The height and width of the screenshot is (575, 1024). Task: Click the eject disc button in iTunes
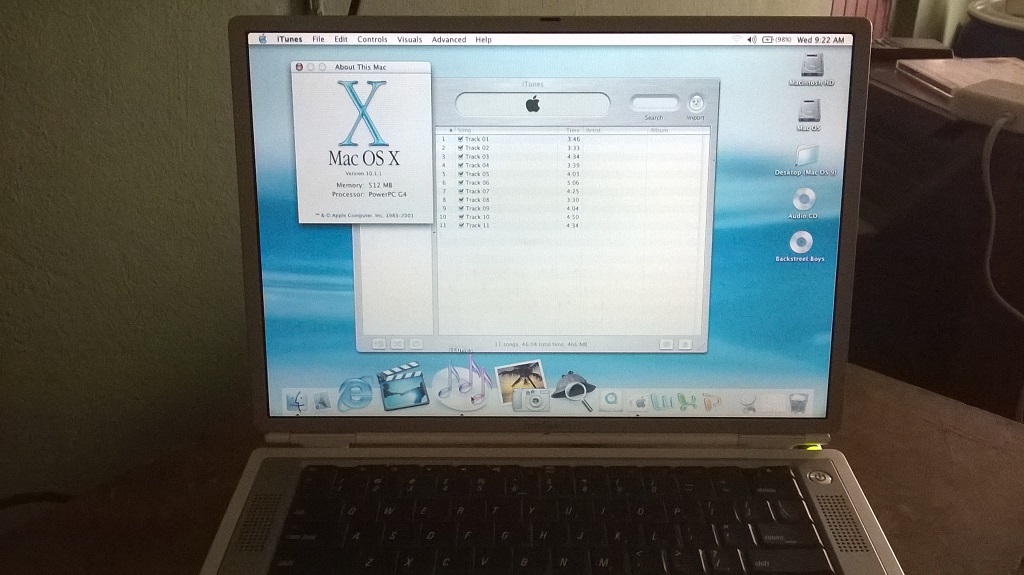pyautogui.click(x=685, y=344)
